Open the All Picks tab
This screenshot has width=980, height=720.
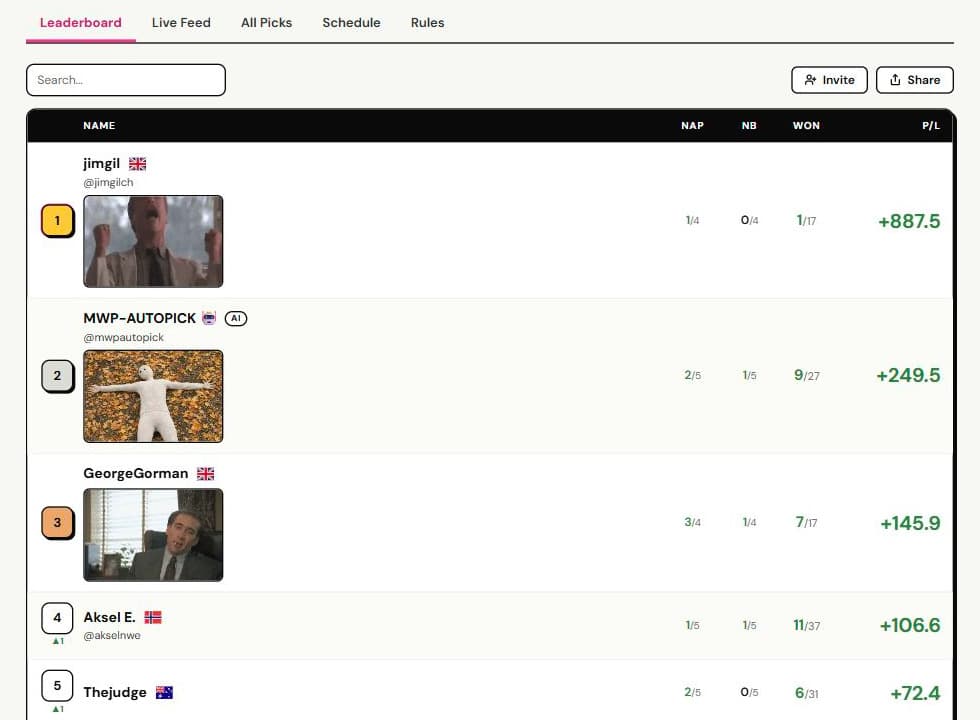(266, 22)
